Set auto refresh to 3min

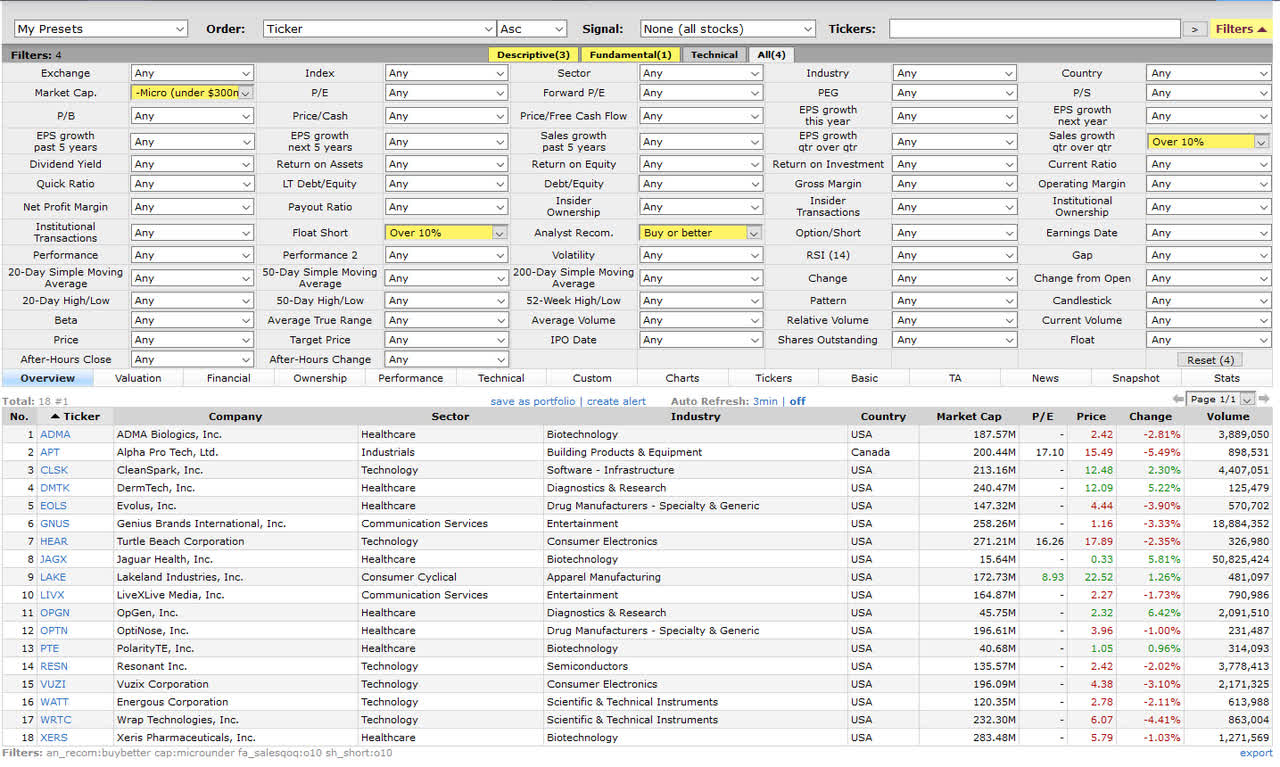(765, 401)
